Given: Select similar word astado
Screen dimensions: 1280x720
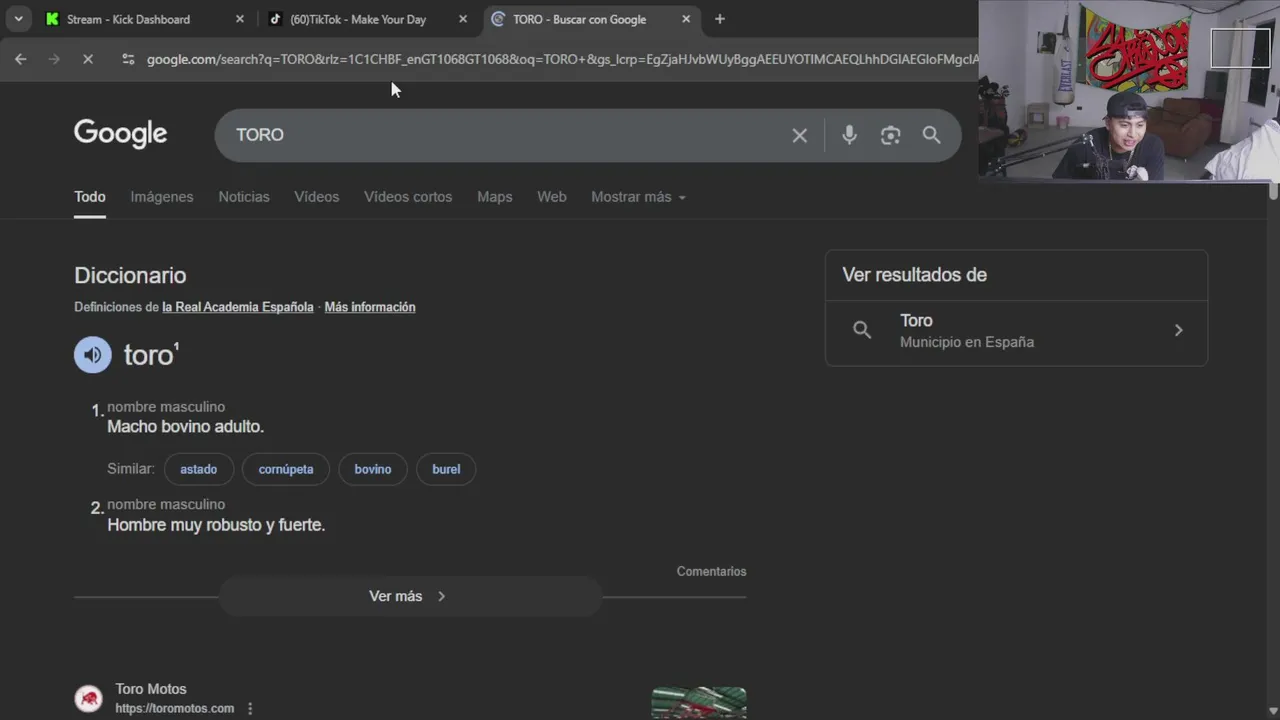Looking at the screenshot, I should point(198,469).
